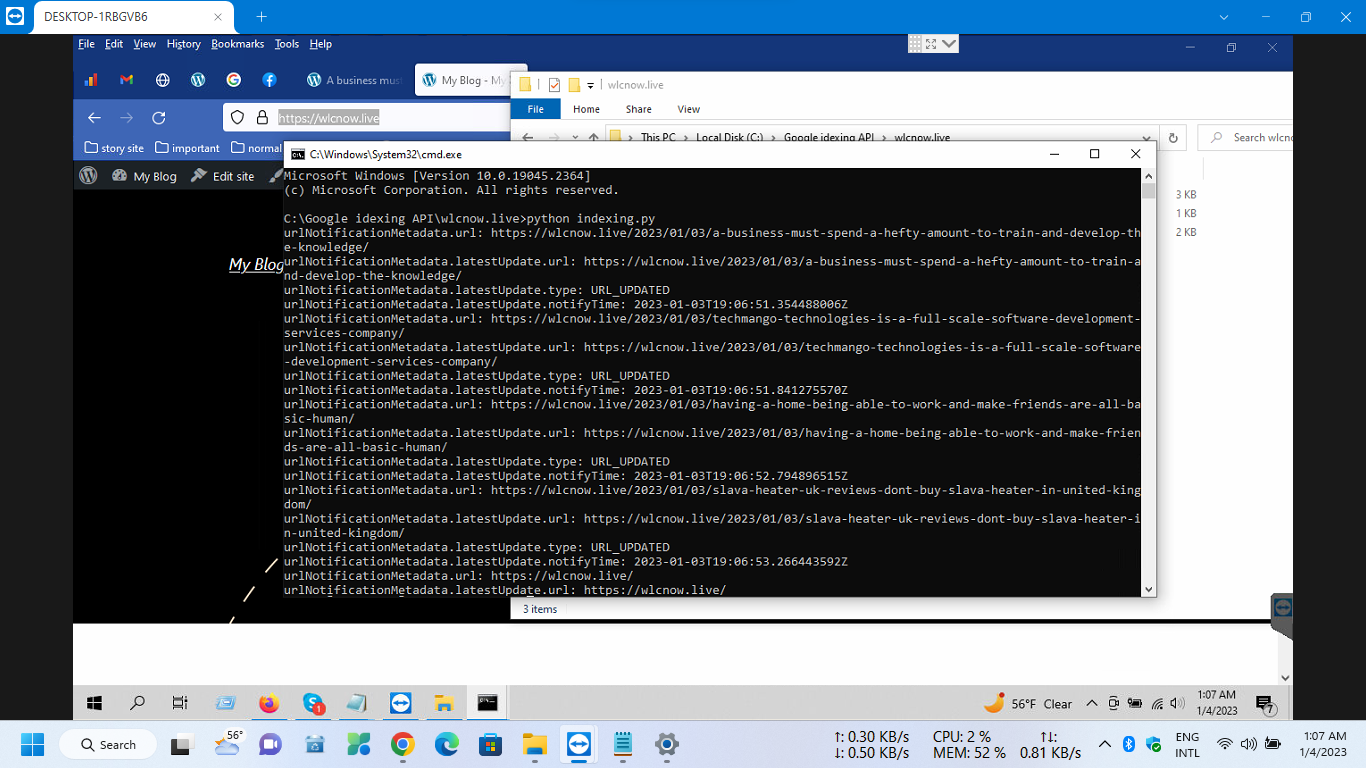Viewport: 1366px width, 768px height.
Task: Open the story site bookmarks folder
Action: pos(114,148)
